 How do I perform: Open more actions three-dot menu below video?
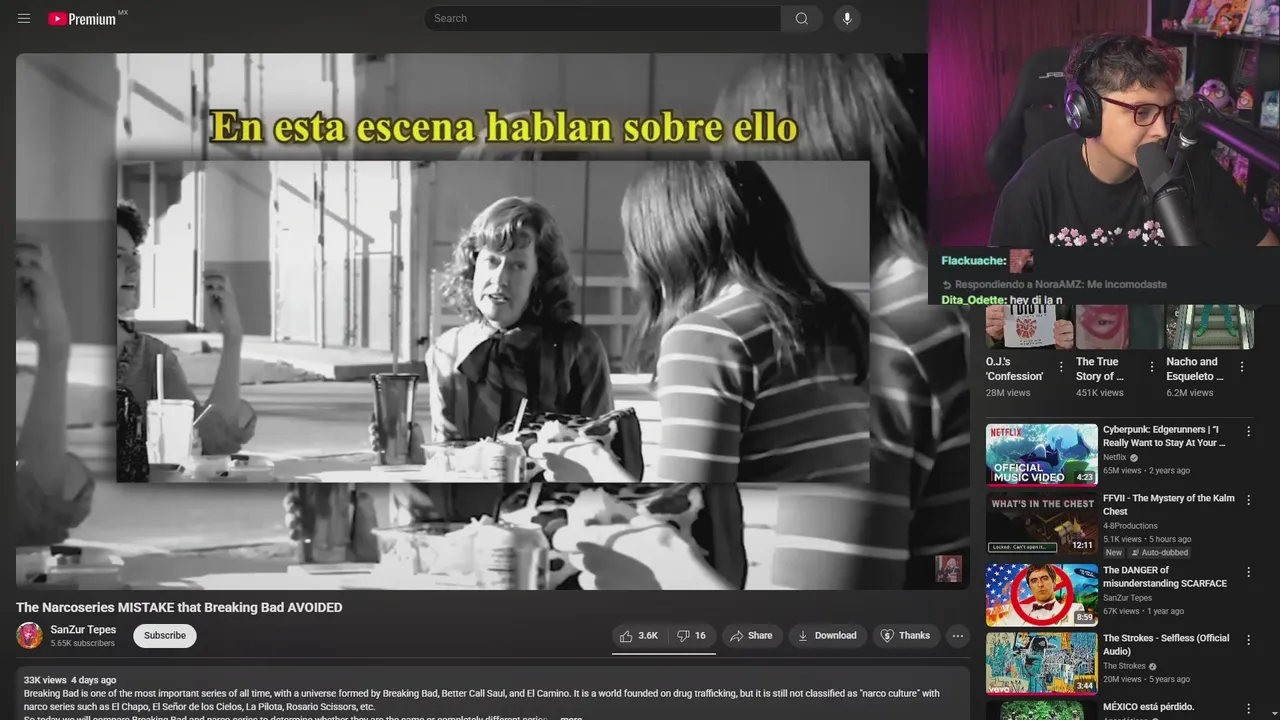click(x=957, y=636)
